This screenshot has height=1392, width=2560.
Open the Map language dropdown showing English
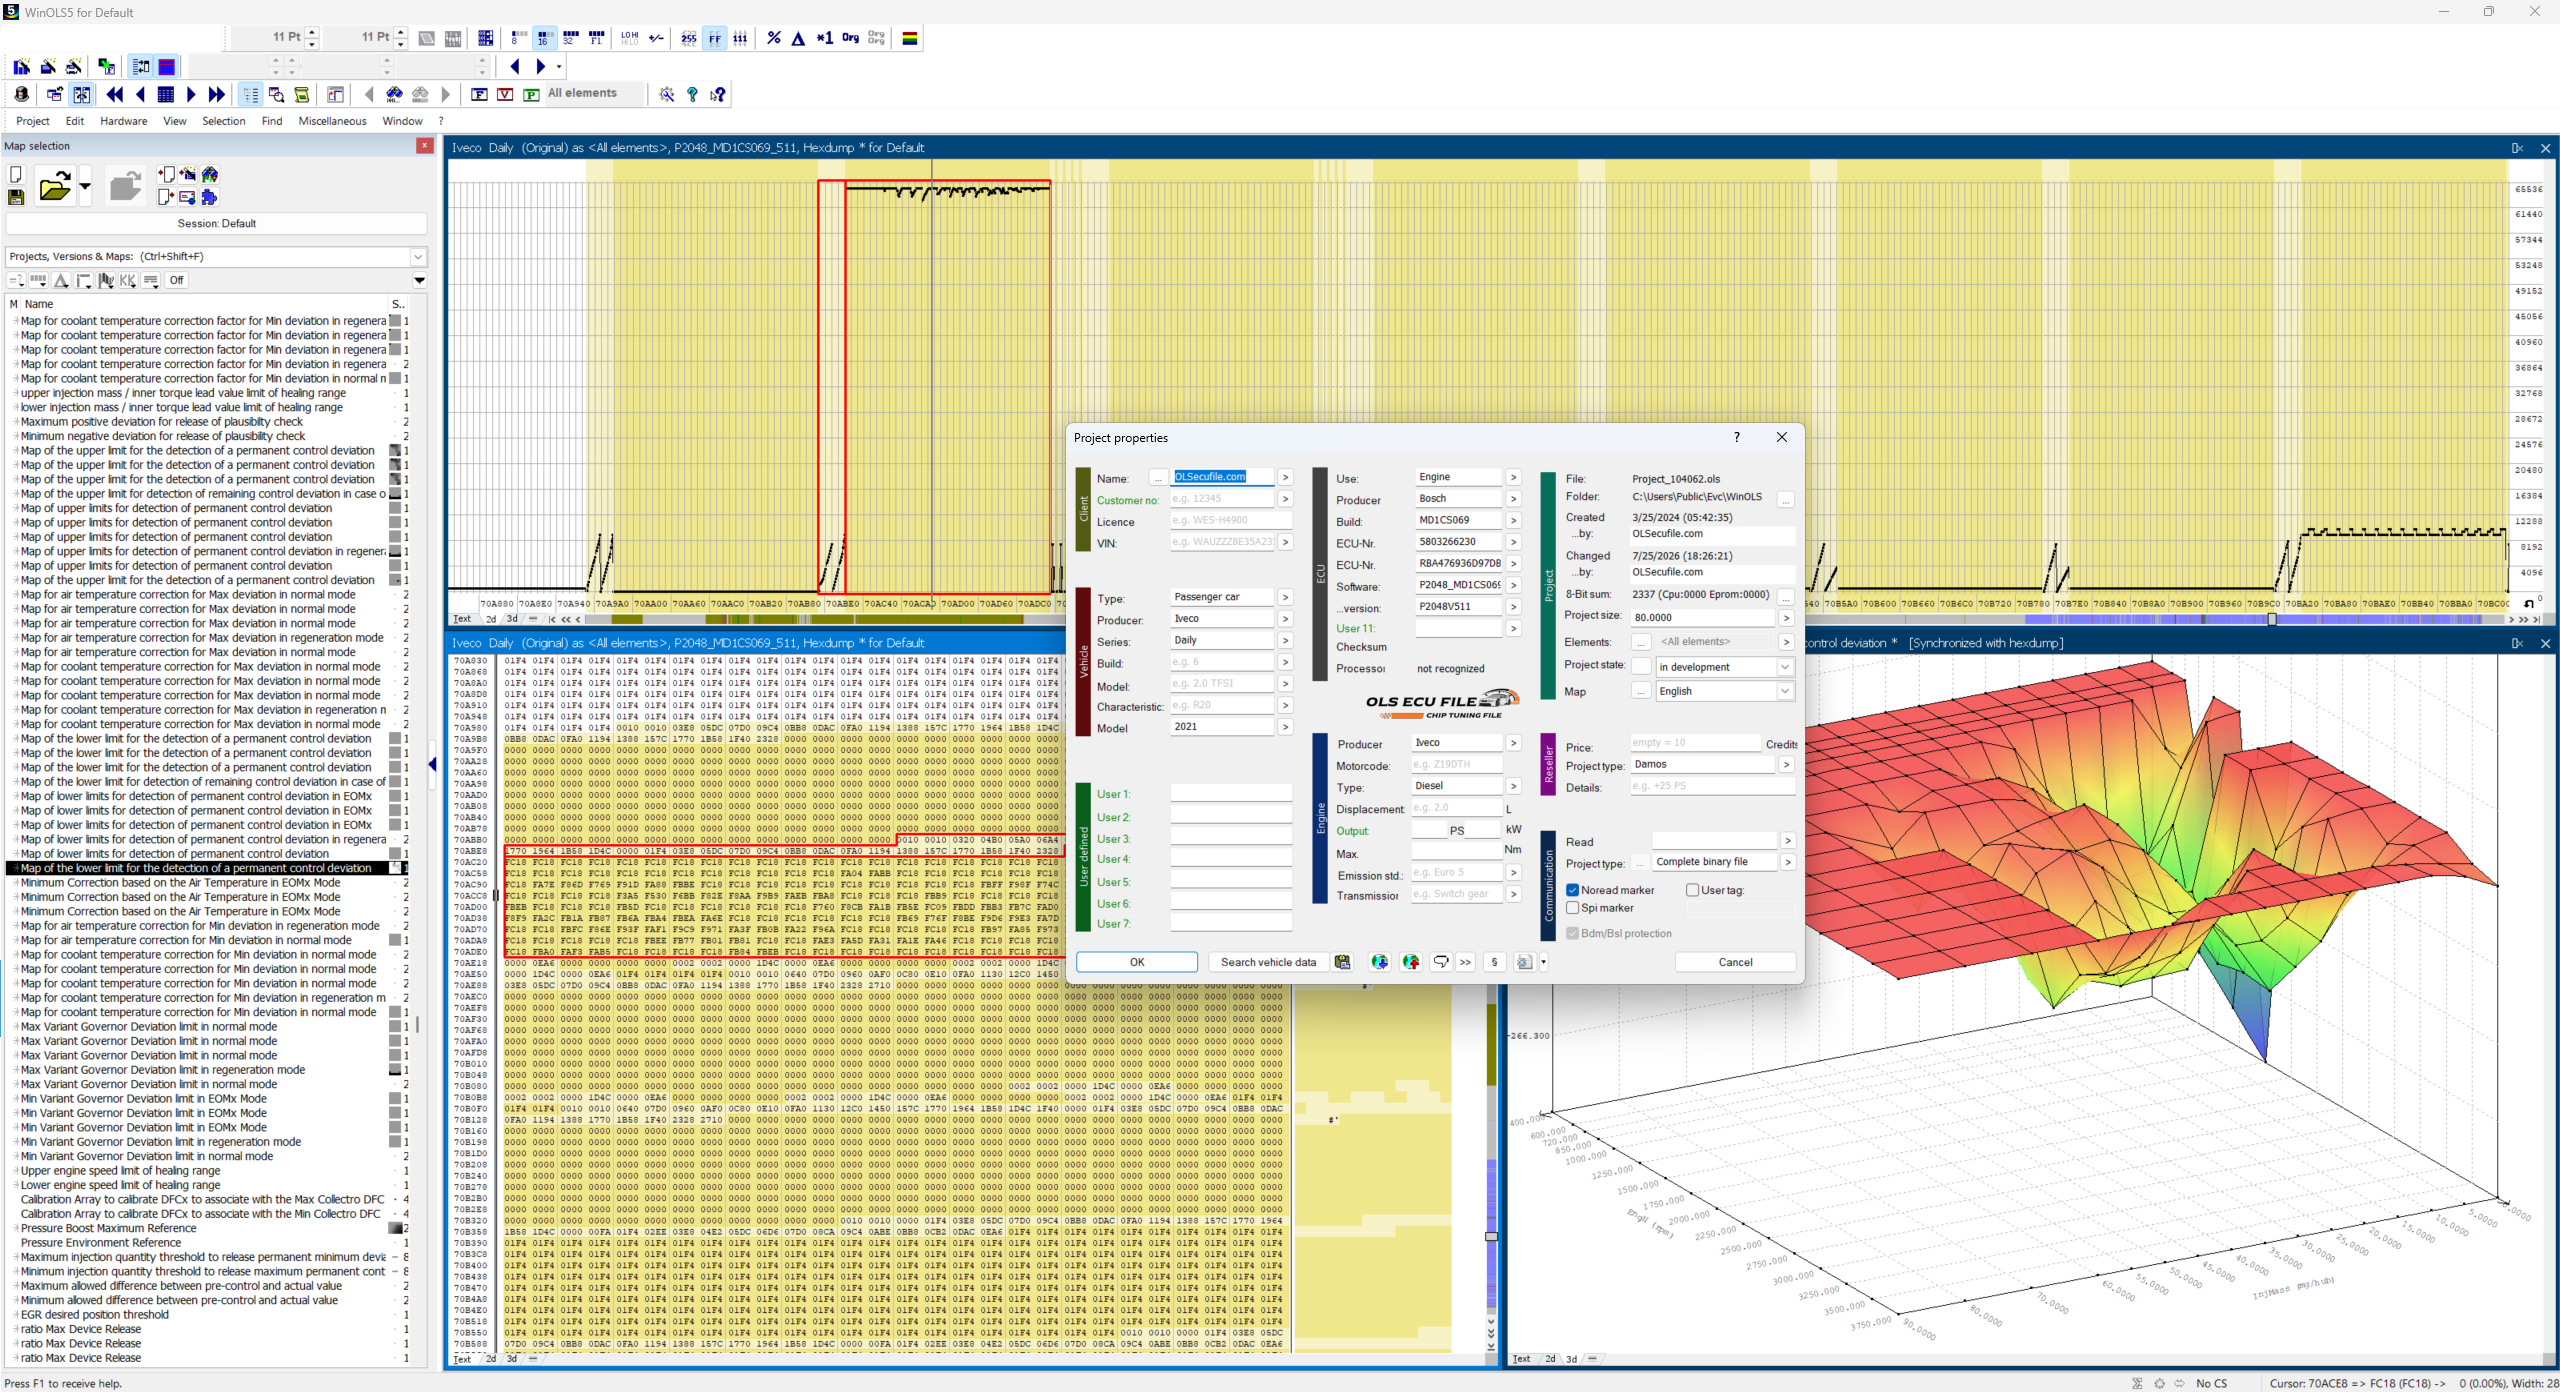click(x=1785, y=691)
